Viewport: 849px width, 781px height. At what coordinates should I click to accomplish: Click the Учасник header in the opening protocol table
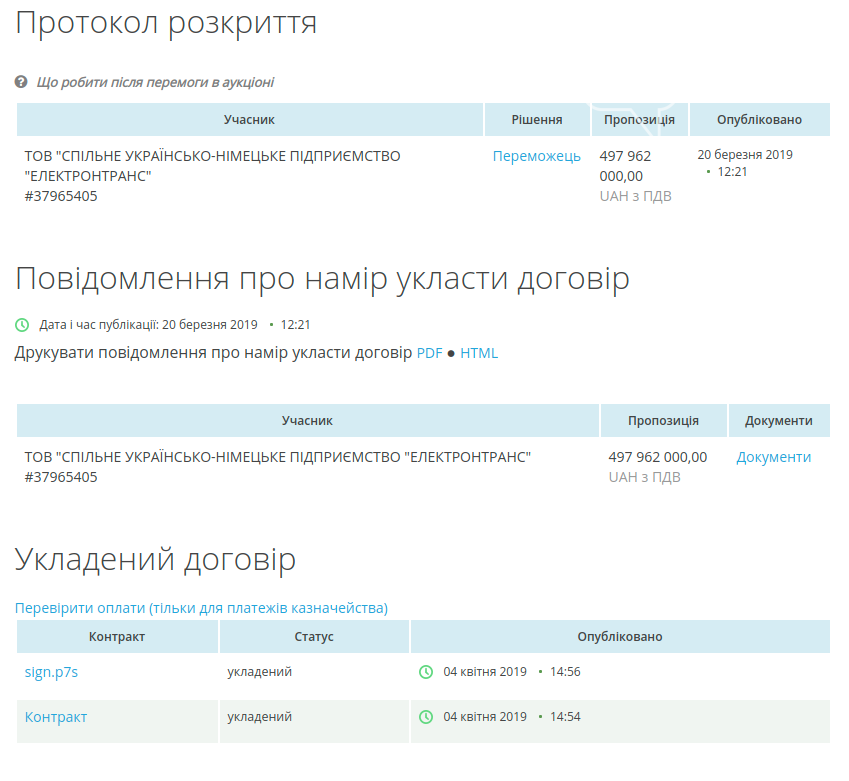[250, 120]
